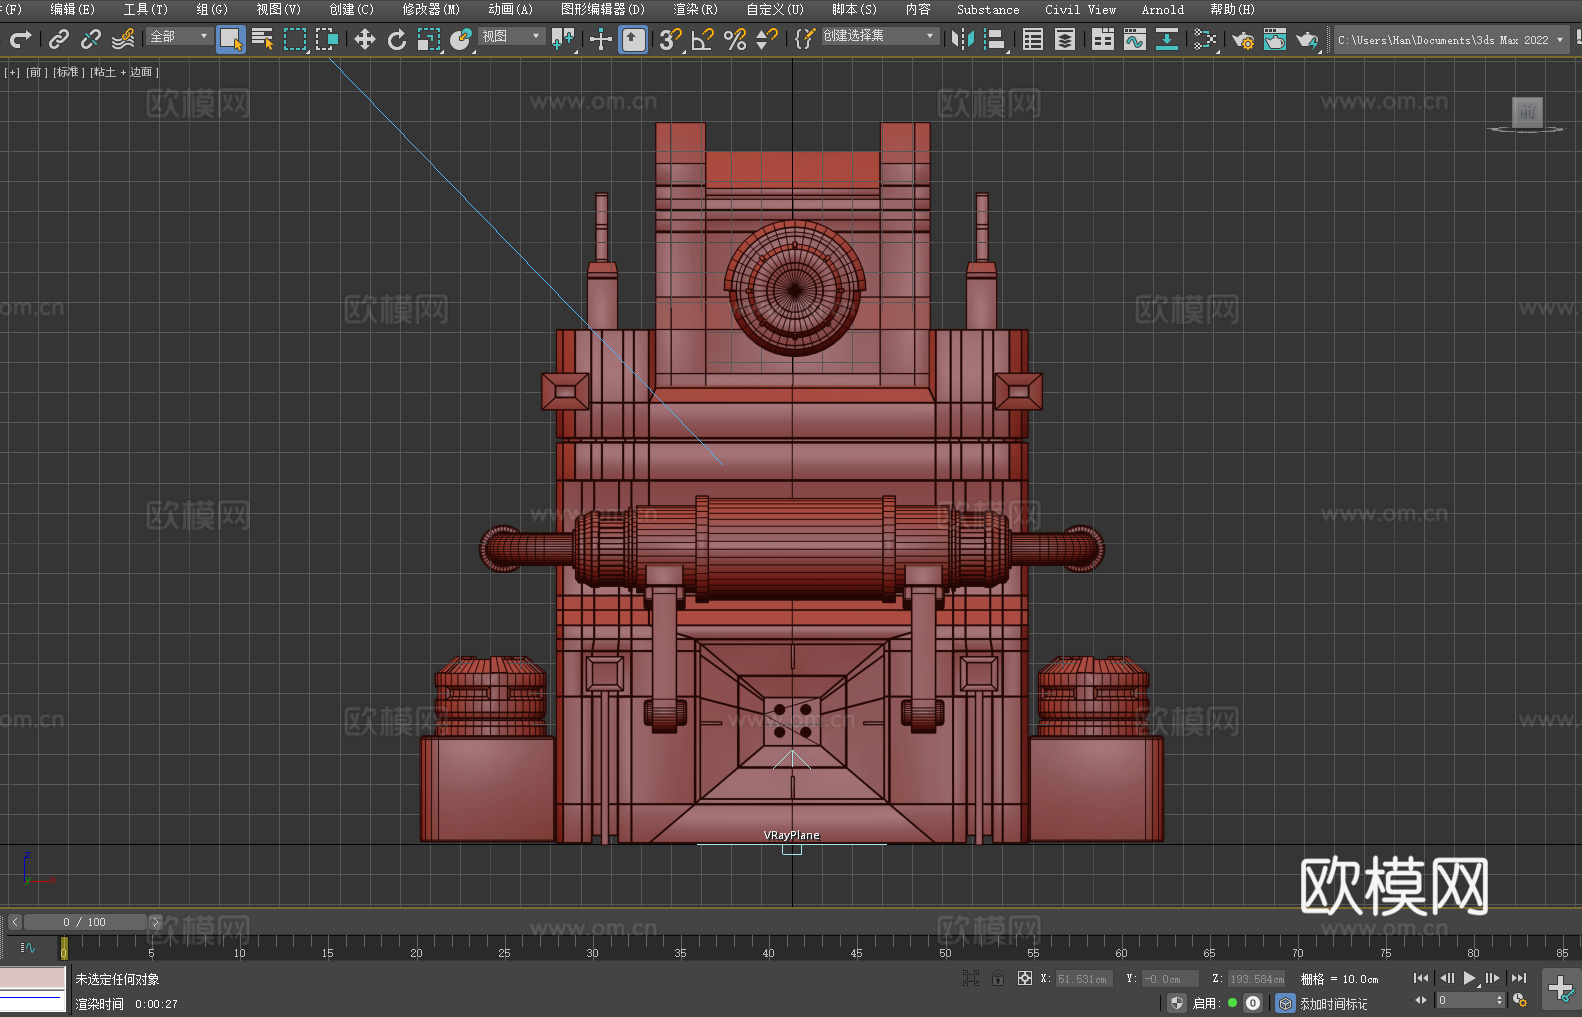Toggle the 3D Snaps button
The height and width of the screenshot is (1017, 1582).
coord(669,39)
